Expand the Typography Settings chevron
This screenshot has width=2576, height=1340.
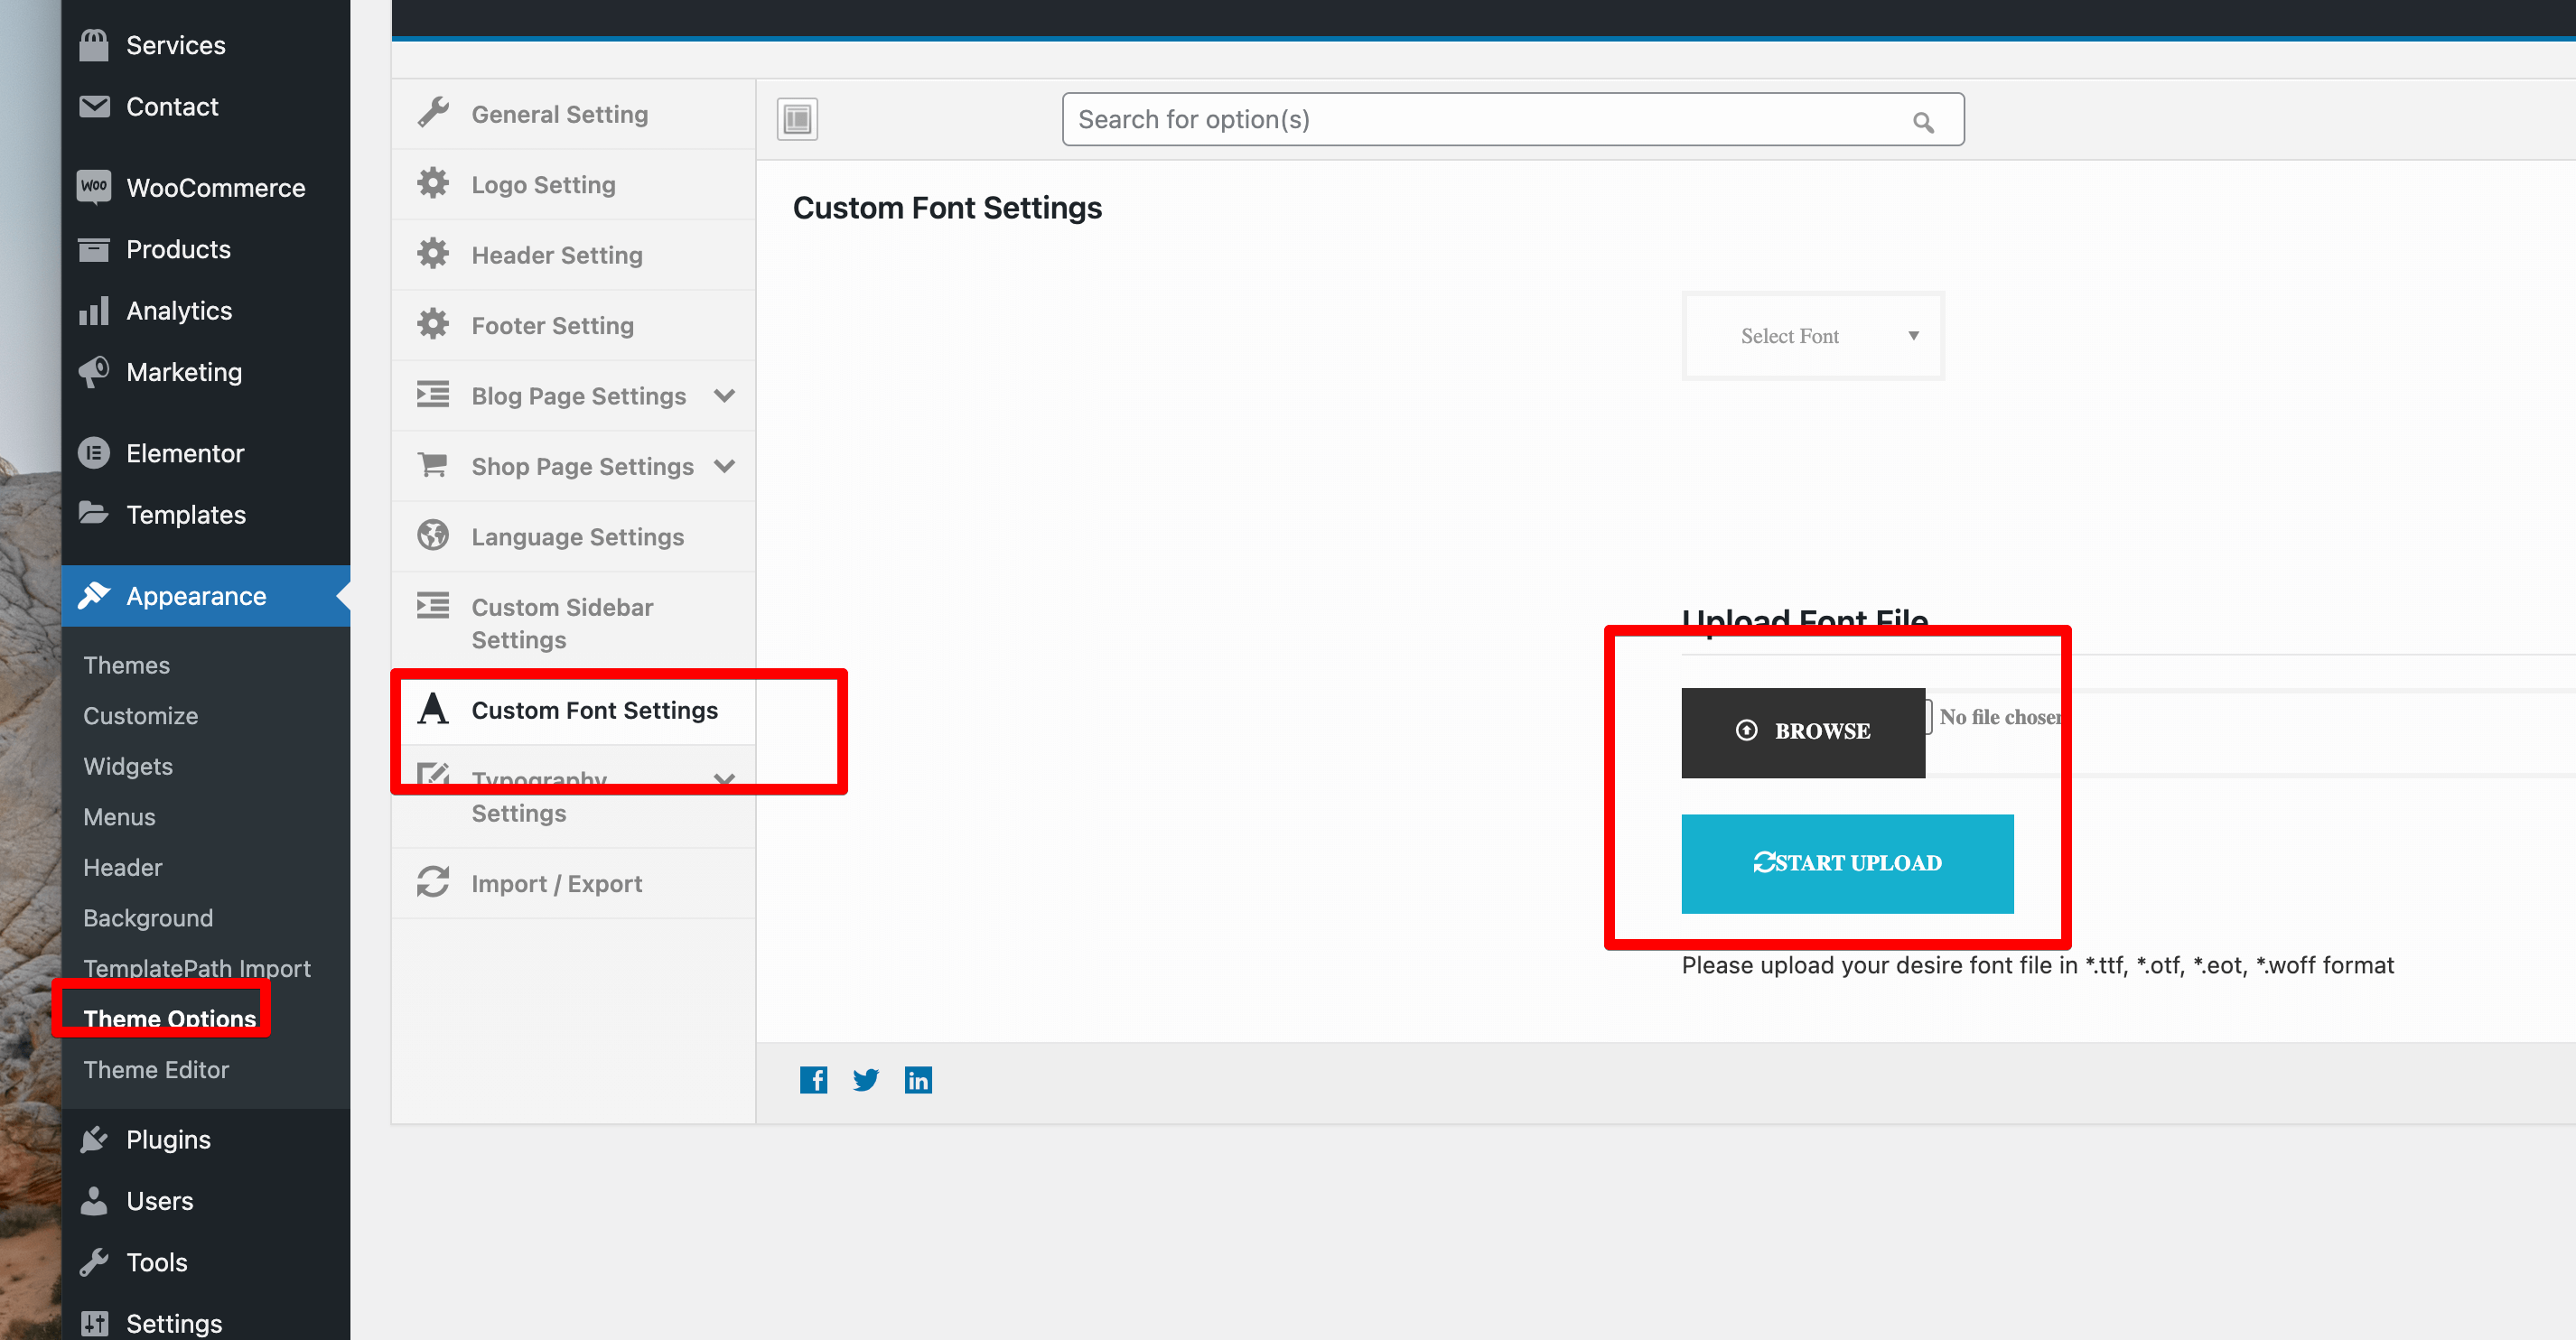coord(725,779)
